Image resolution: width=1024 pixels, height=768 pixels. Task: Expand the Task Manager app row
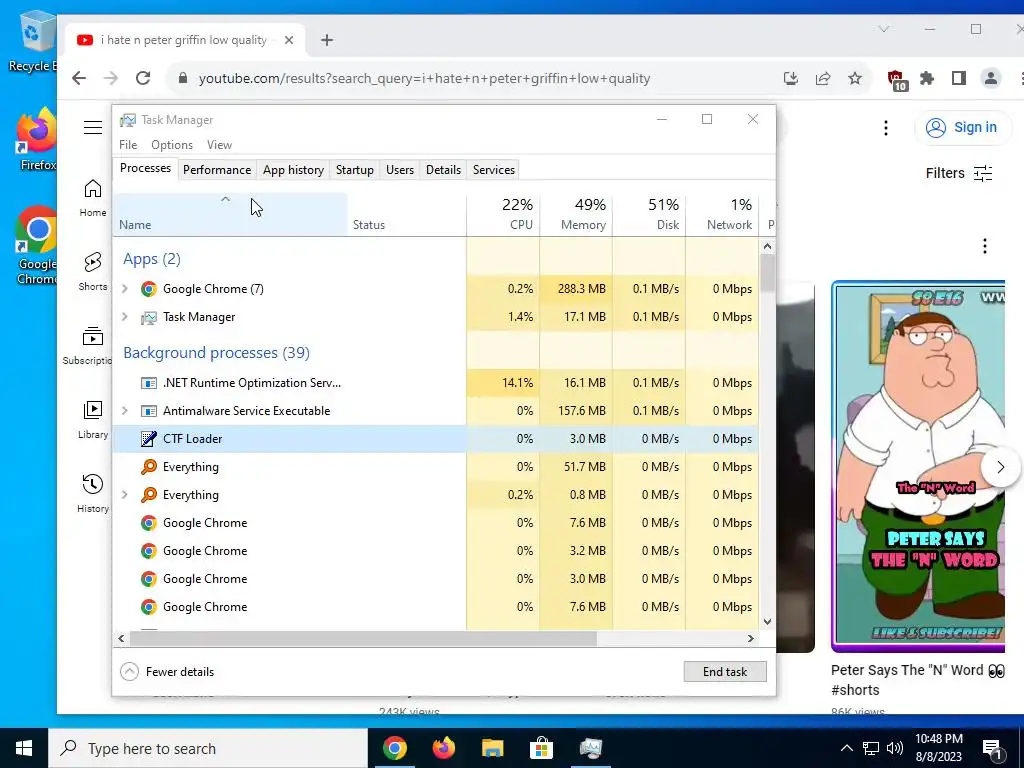click(125, 317)
